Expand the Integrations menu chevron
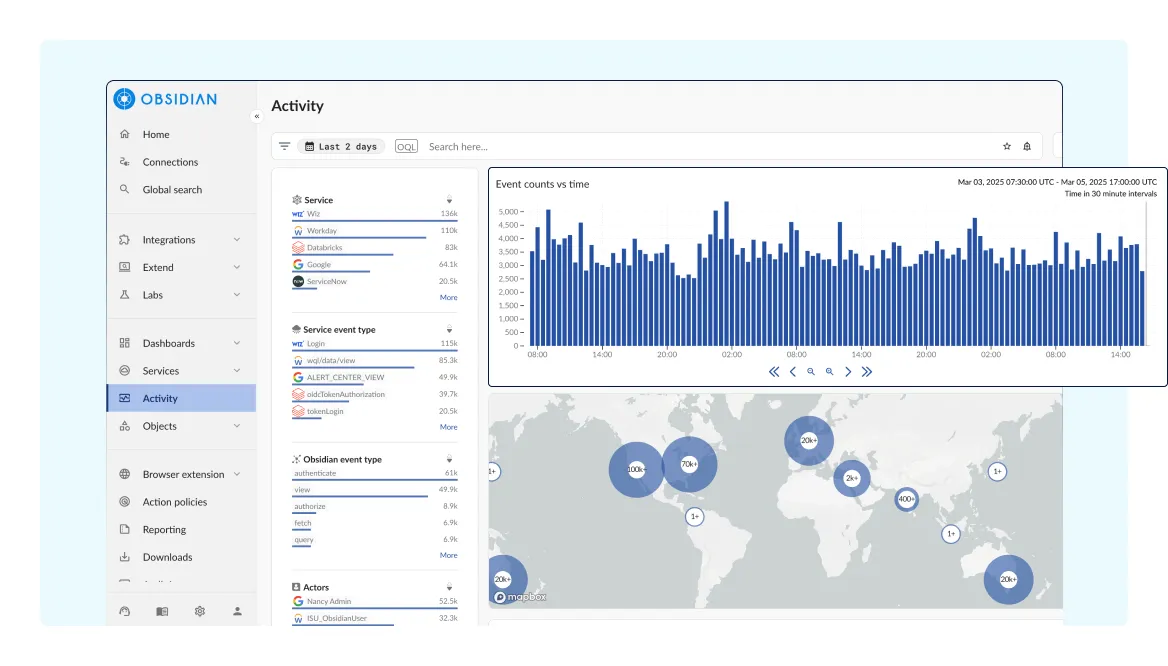Image resolution: width=1168 pixels, height=666 pixels. click(x=237, y=240)
